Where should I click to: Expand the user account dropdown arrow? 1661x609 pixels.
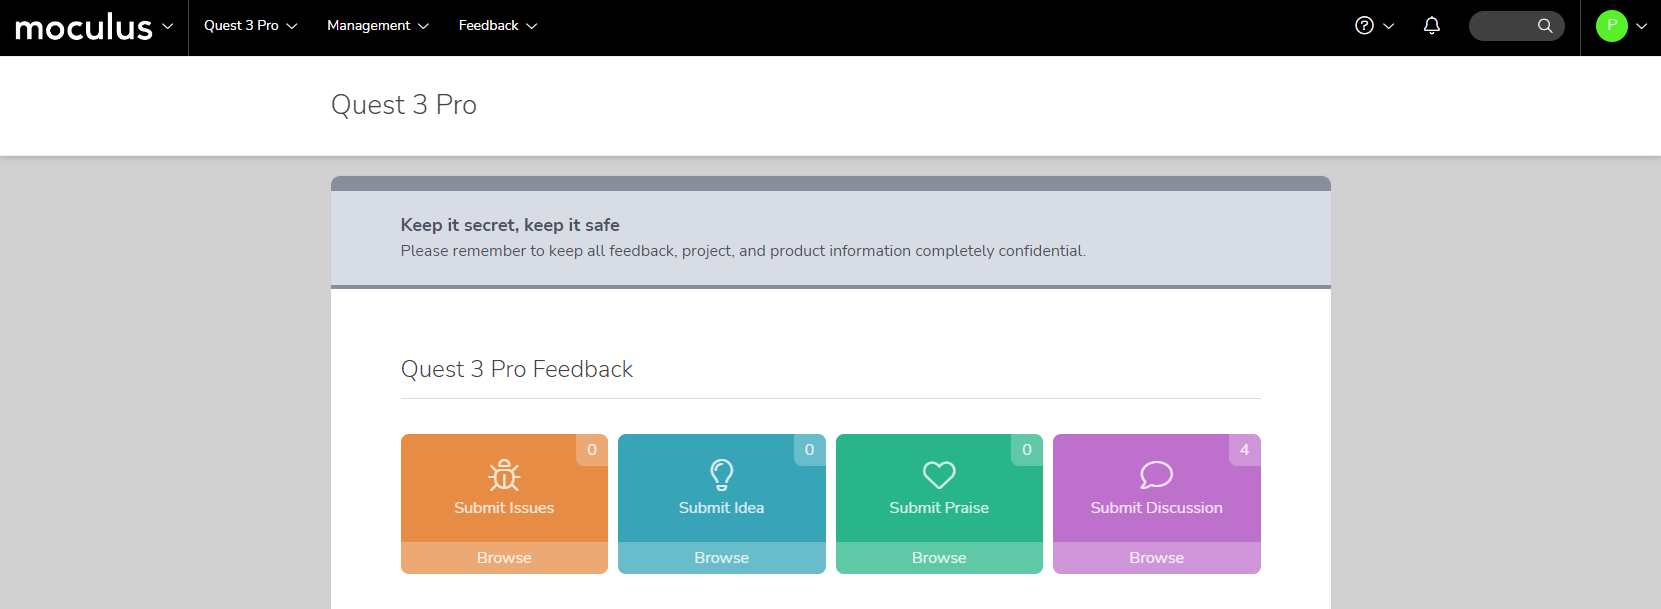(1641, 26)
